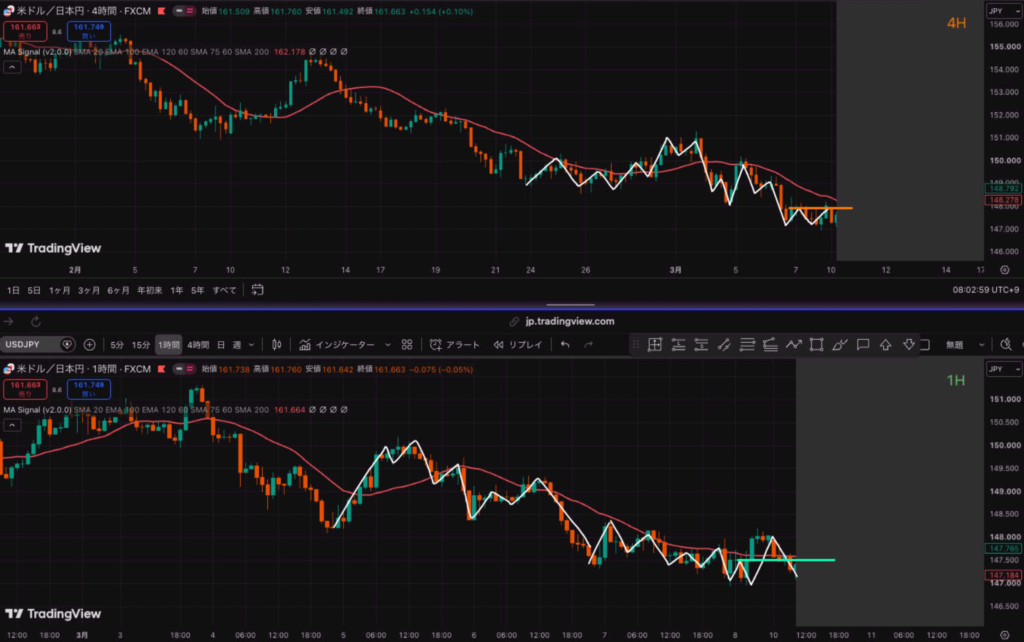
Task: Select the 1時間 timeframe button
Action: tap(168, 345)
